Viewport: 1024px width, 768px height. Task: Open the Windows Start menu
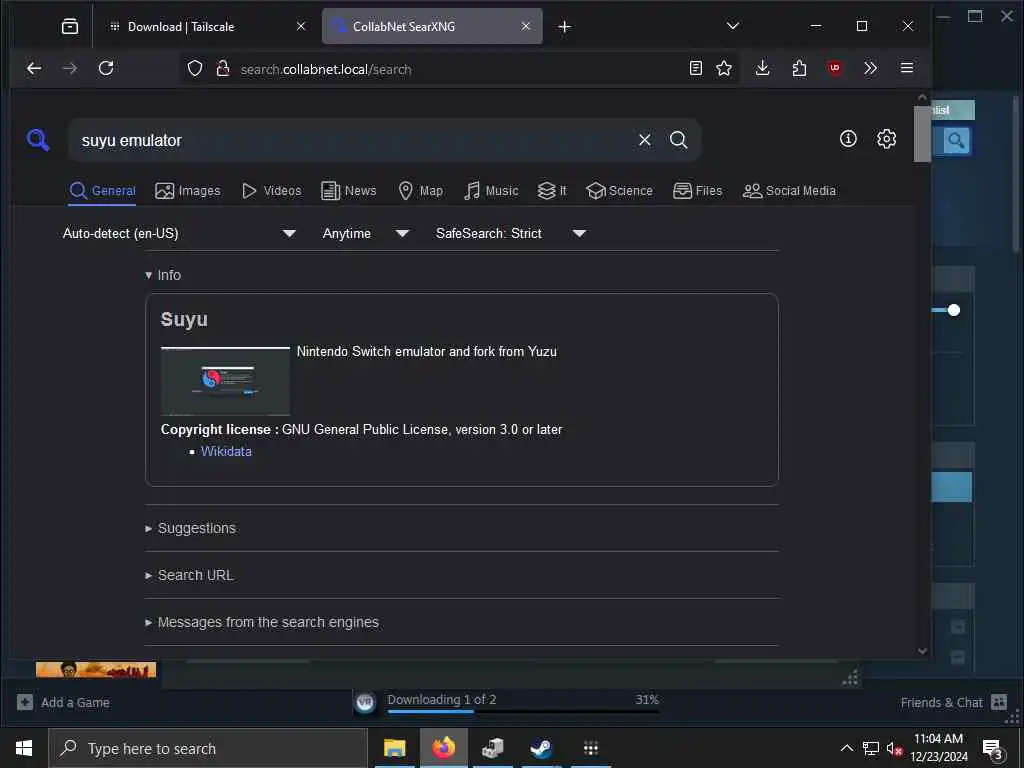[x=24, y=748]
